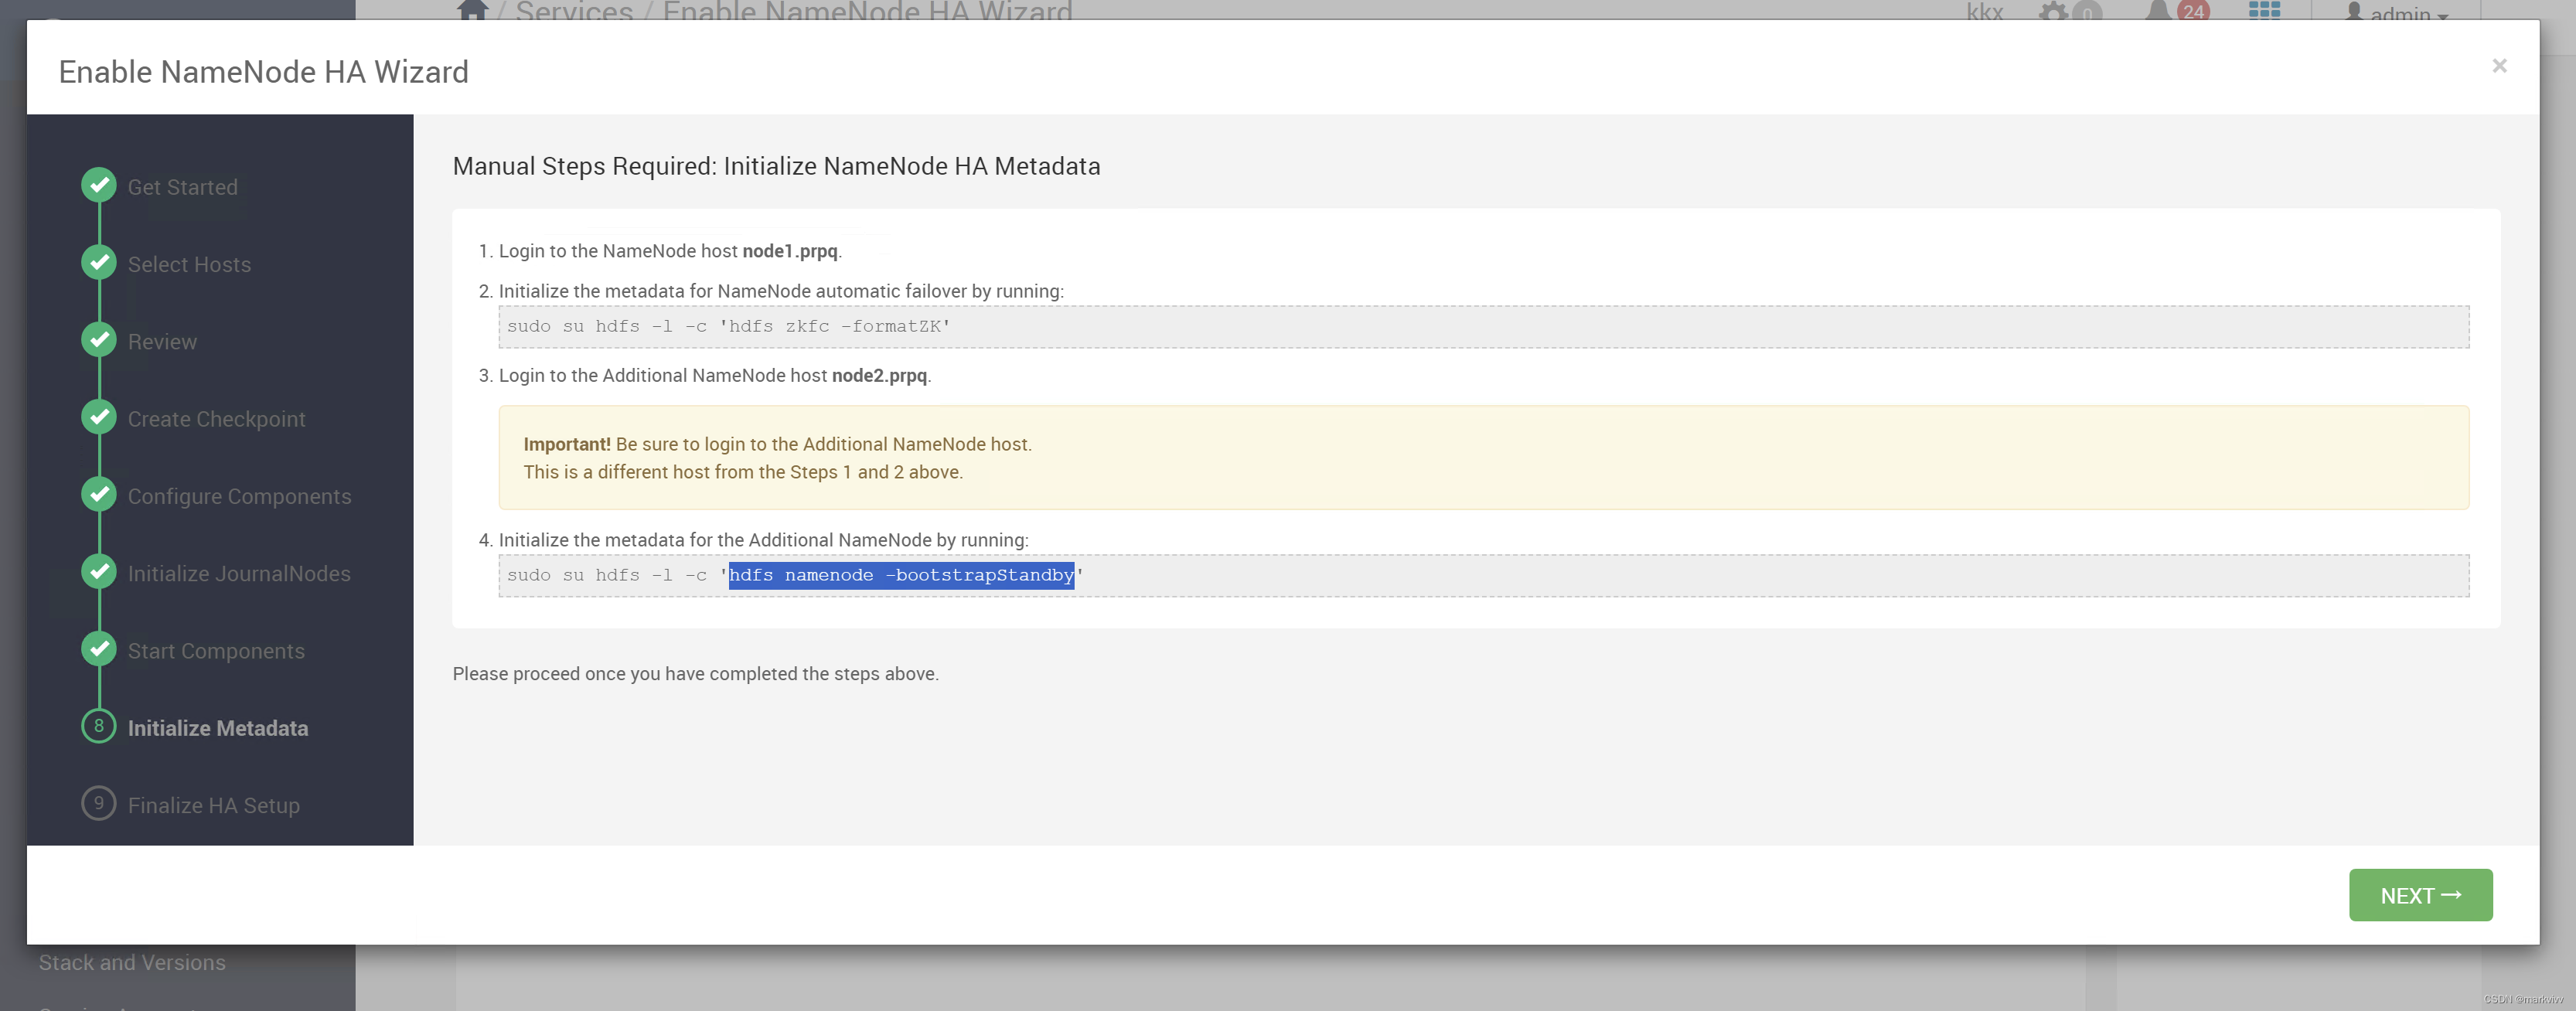Close the Enable NameNode HA Wizard dialog

(x=2499, y=66)
